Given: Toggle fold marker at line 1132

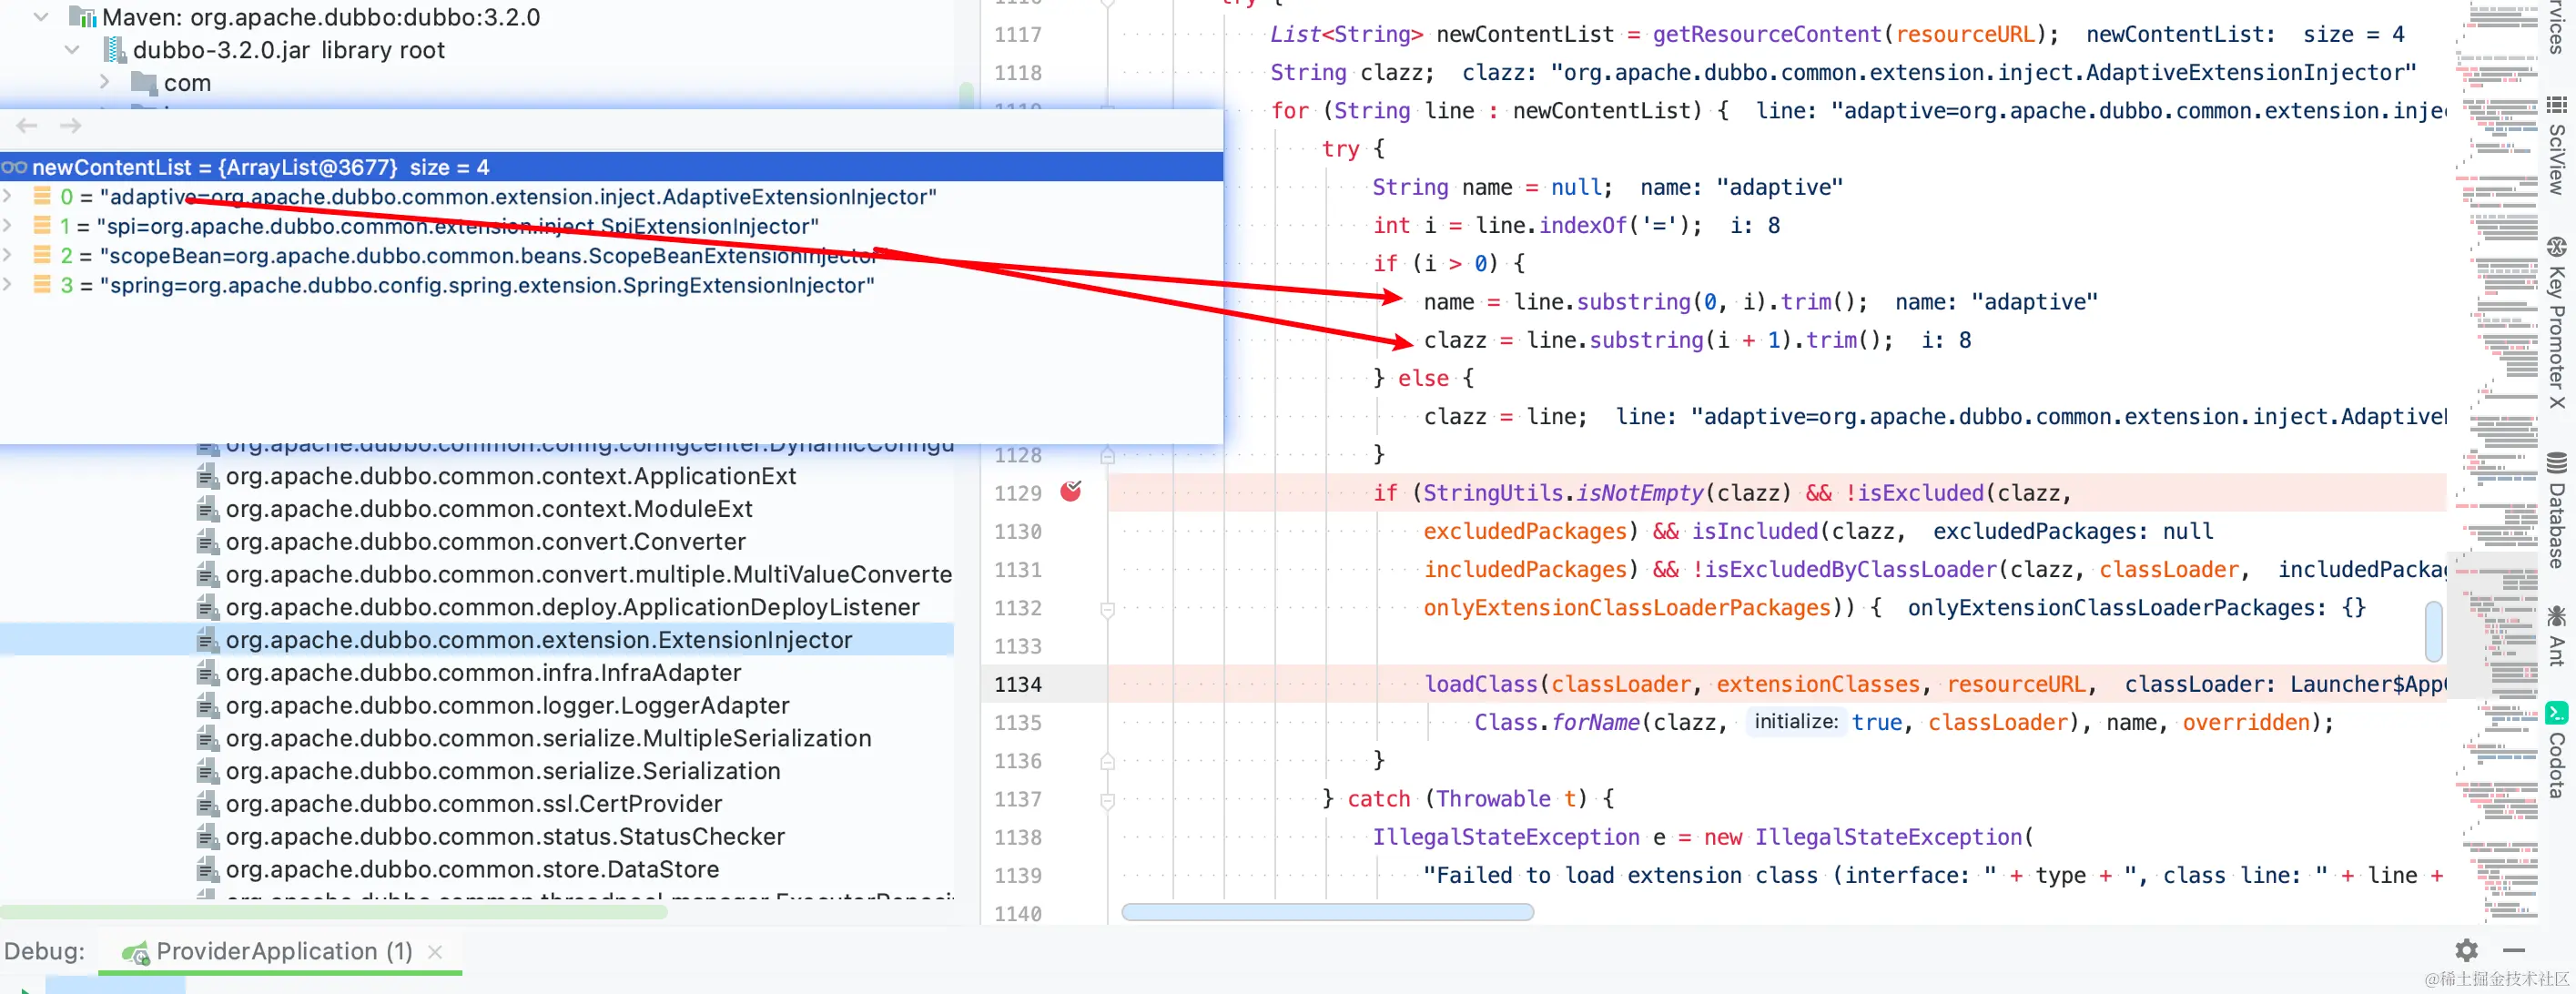Looking at the screenshot, I should [1107, 608].
